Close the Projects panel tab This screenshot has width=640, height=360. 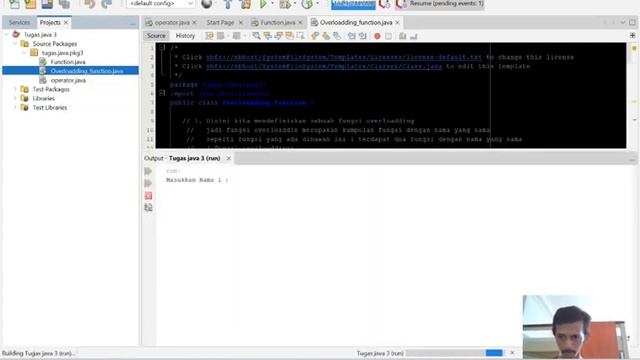coord(66,22)
